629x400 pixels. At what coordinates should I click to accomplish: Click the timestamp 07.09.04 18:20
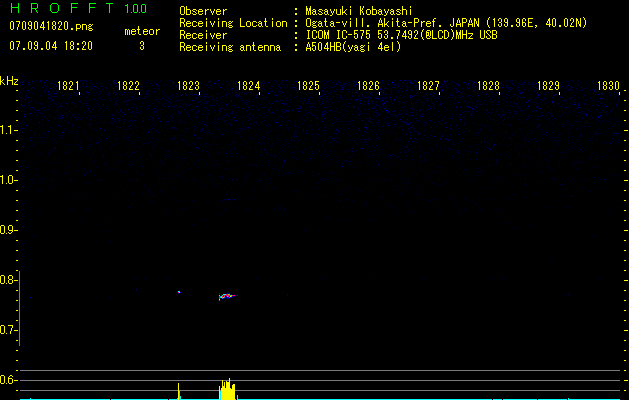[x=51, y=46]
